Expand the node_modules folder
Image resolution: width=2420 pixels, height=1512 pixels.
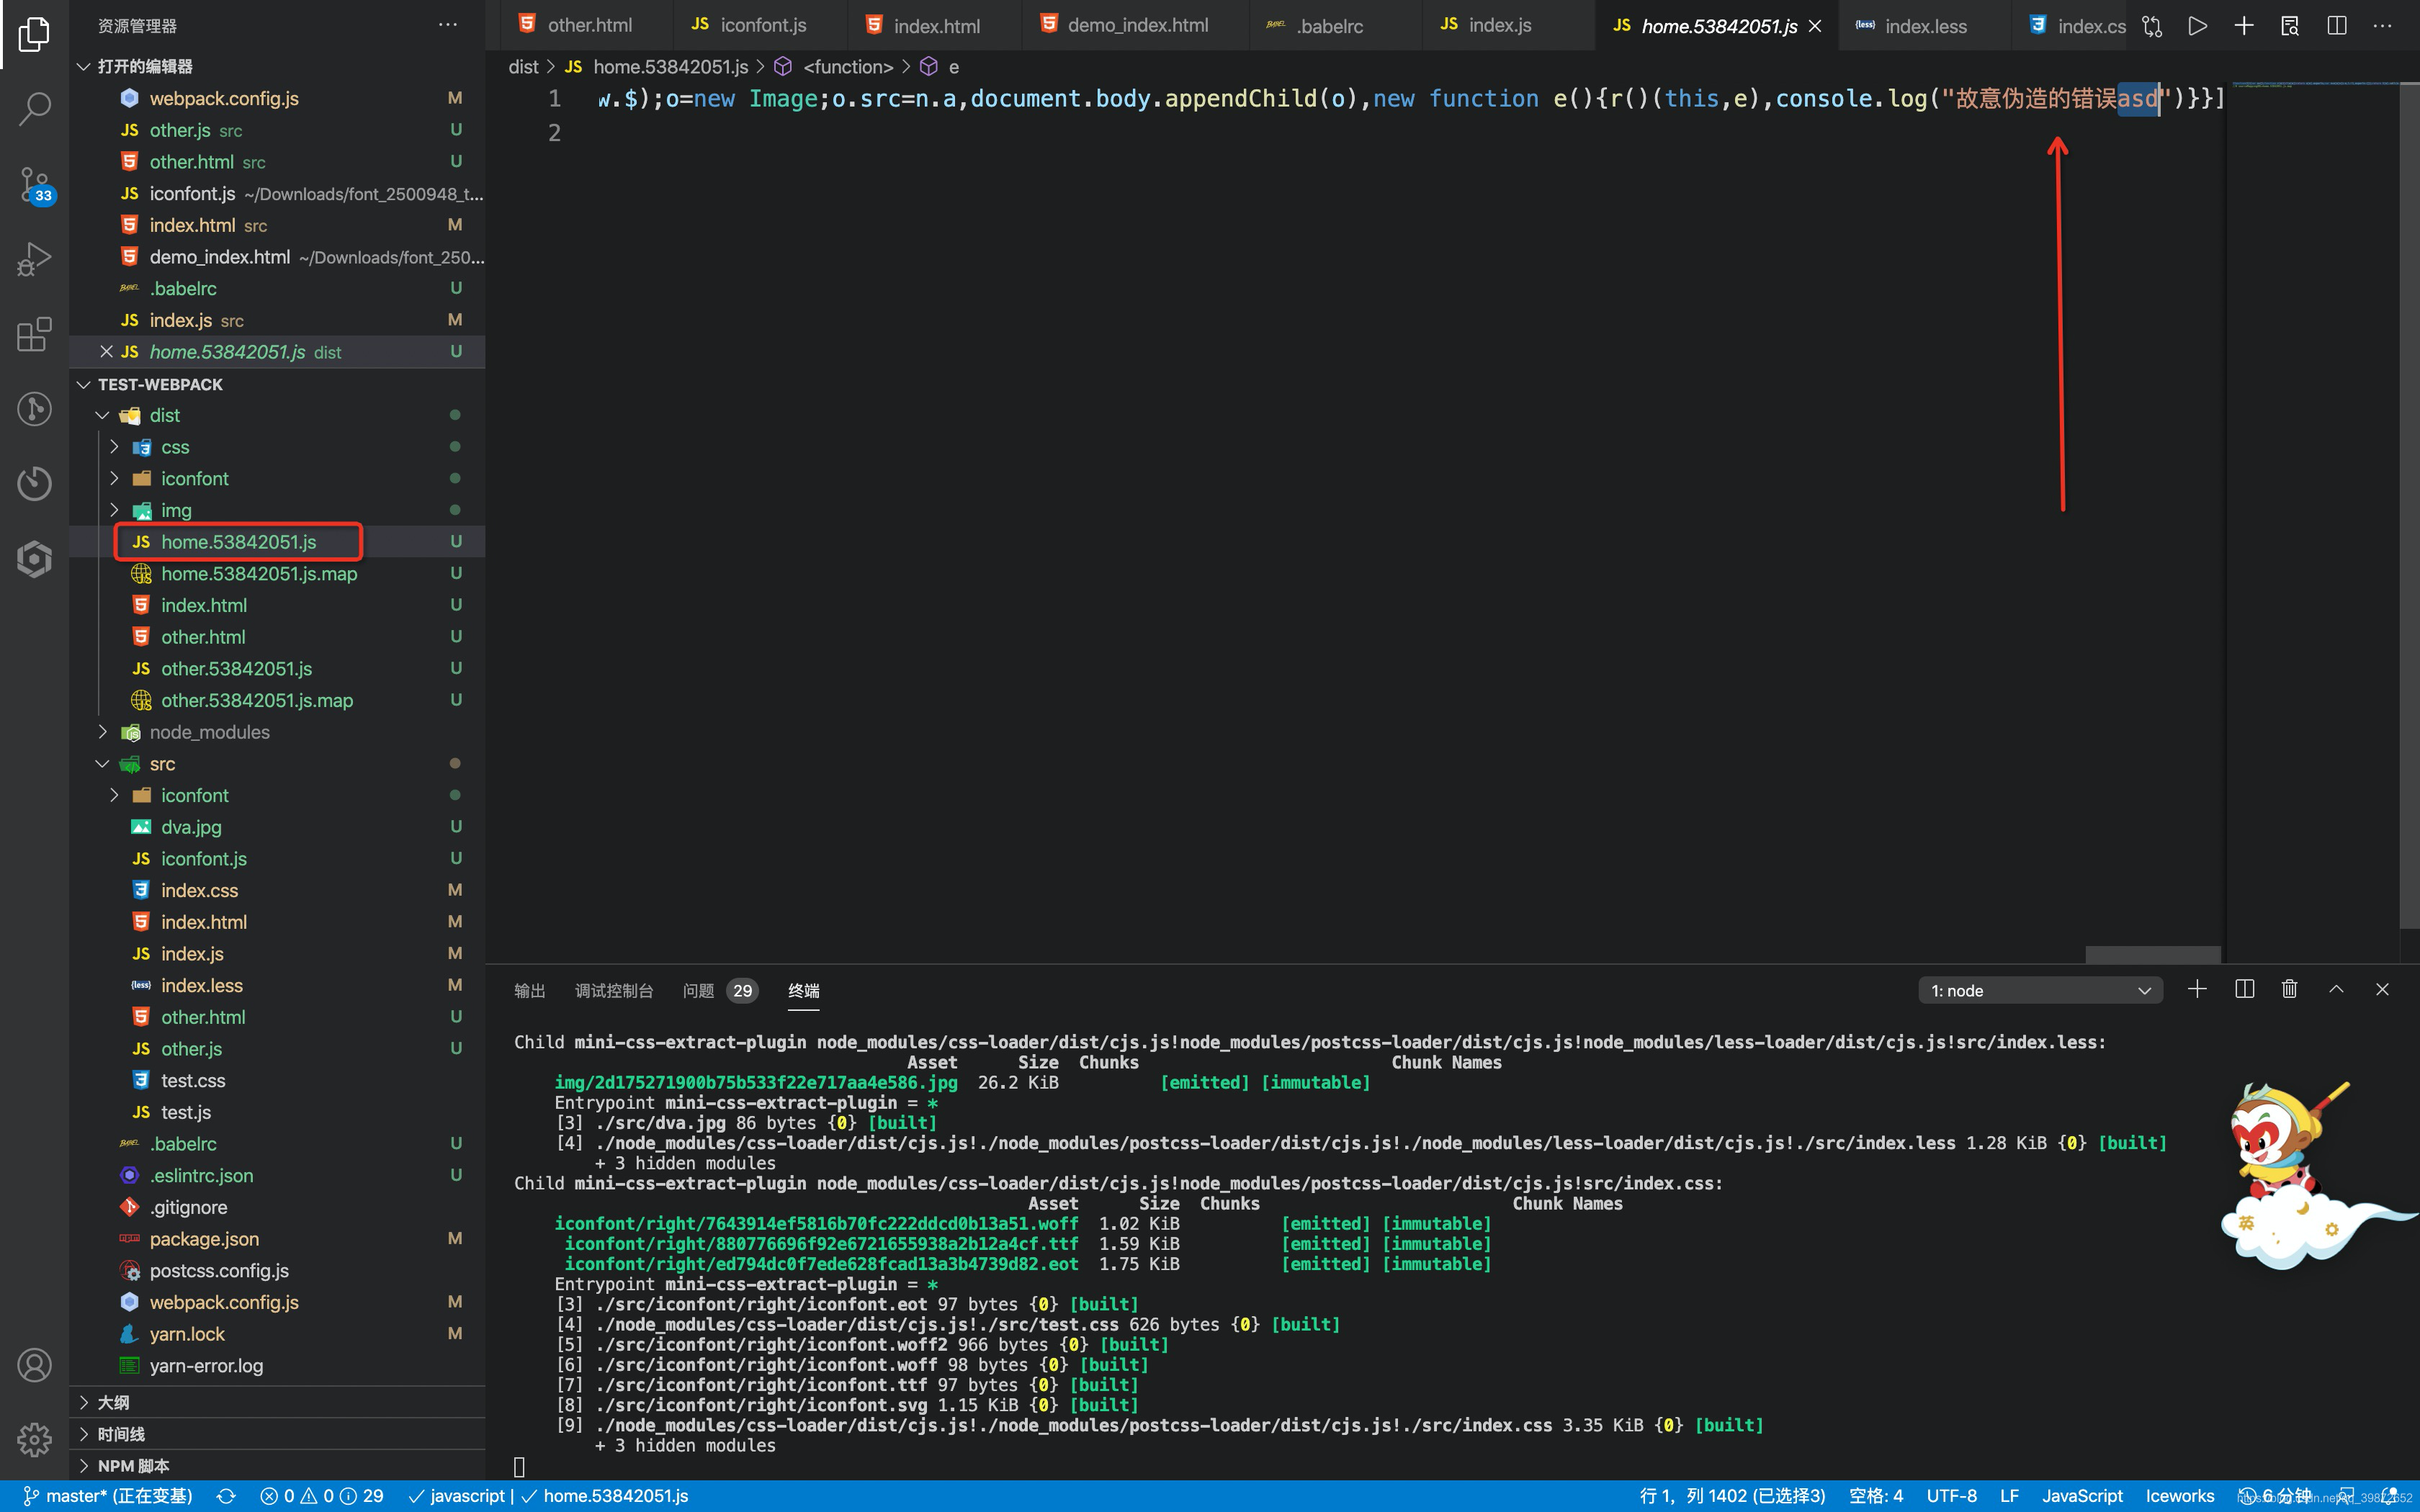click(x=102, y=732)
